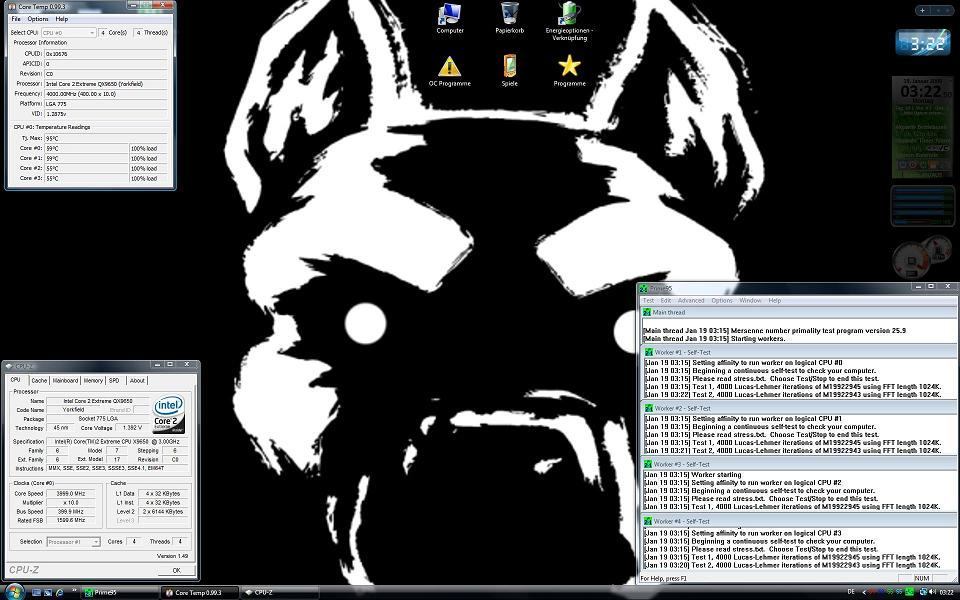This screenshot has height=600, width=960.
Task: Open the Papierkorb recycle bin icon
Action: [x=509, y=17]
